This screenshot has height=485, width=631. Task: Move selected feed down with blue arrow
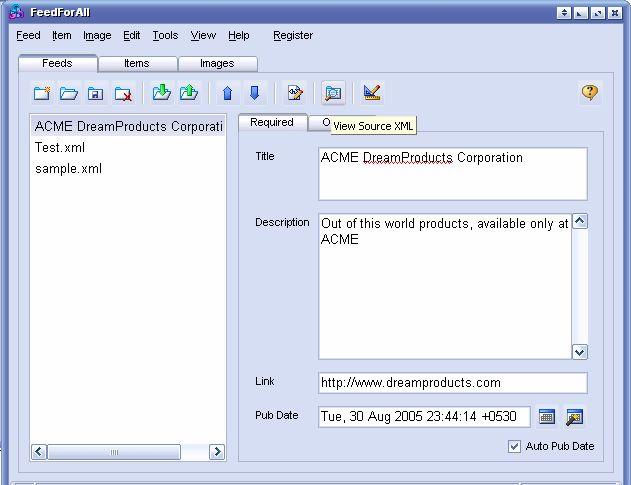pos(254,93)
